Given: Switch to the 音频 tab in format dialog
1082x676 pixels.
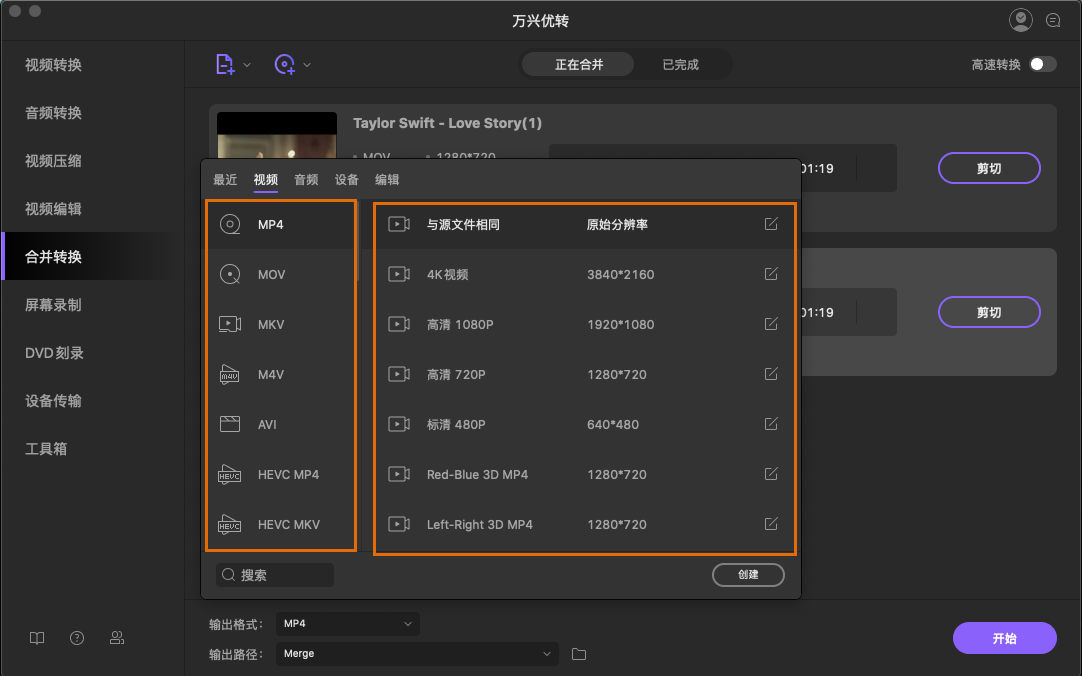Looking at the screenshot, I should coord(305,179).
